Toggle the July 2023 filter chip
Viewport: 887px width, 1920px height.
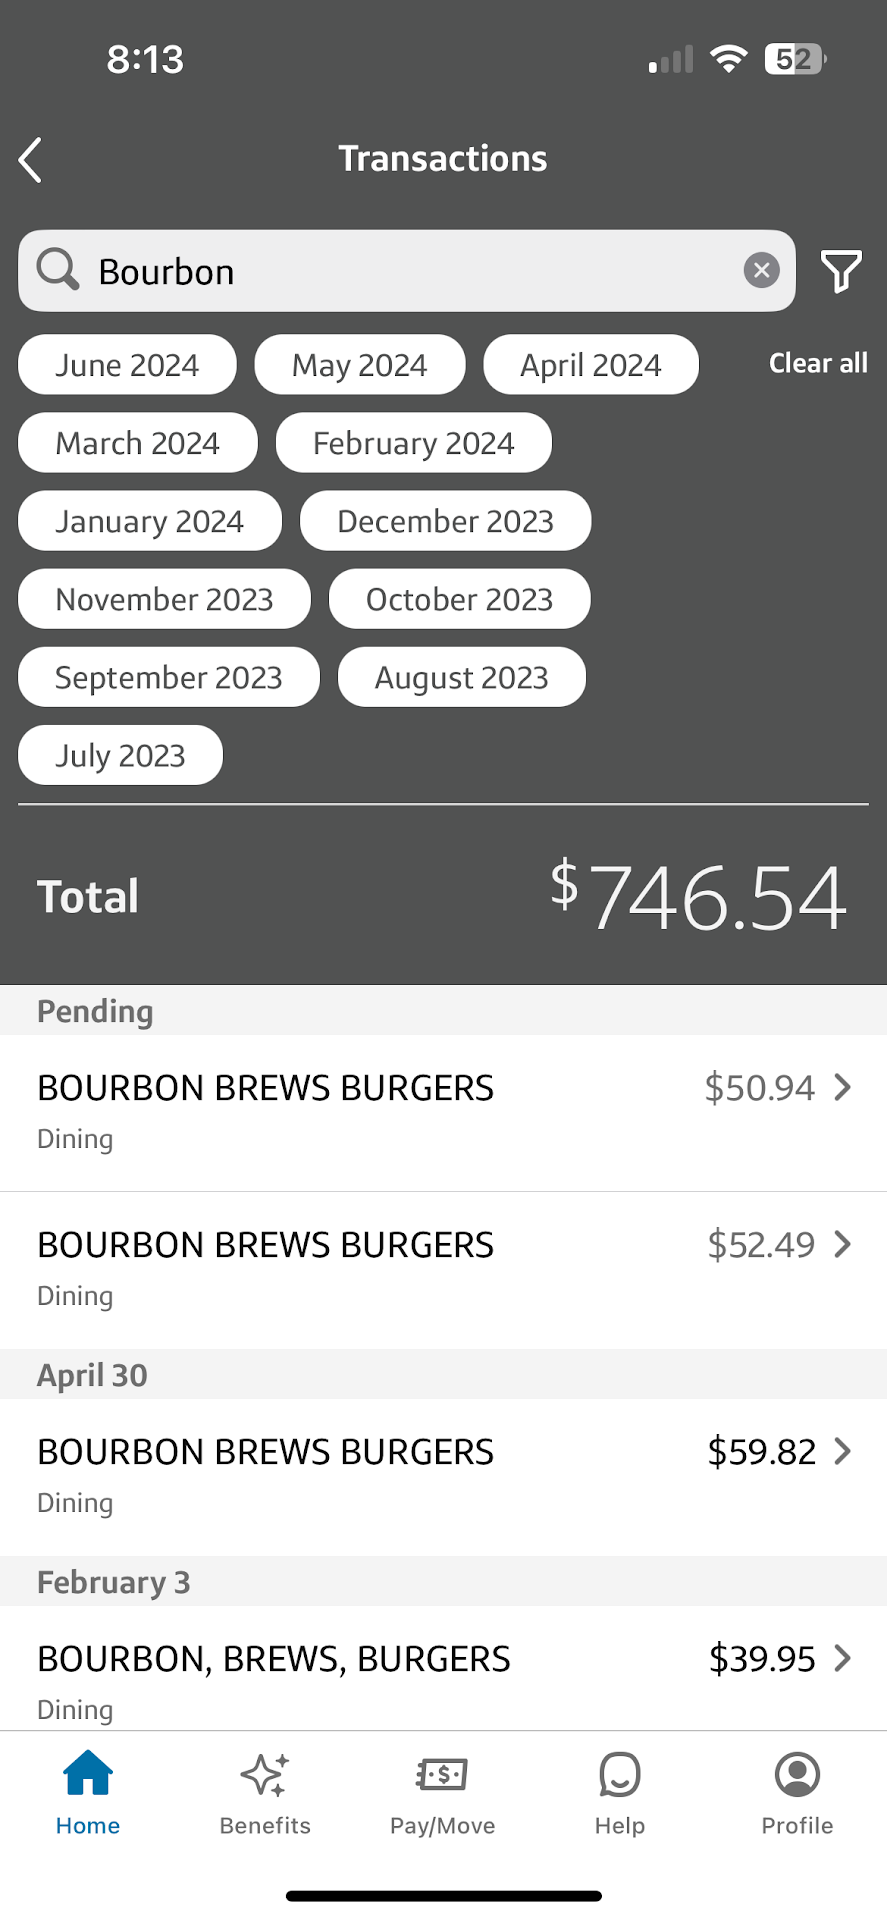tap(120, 755)
